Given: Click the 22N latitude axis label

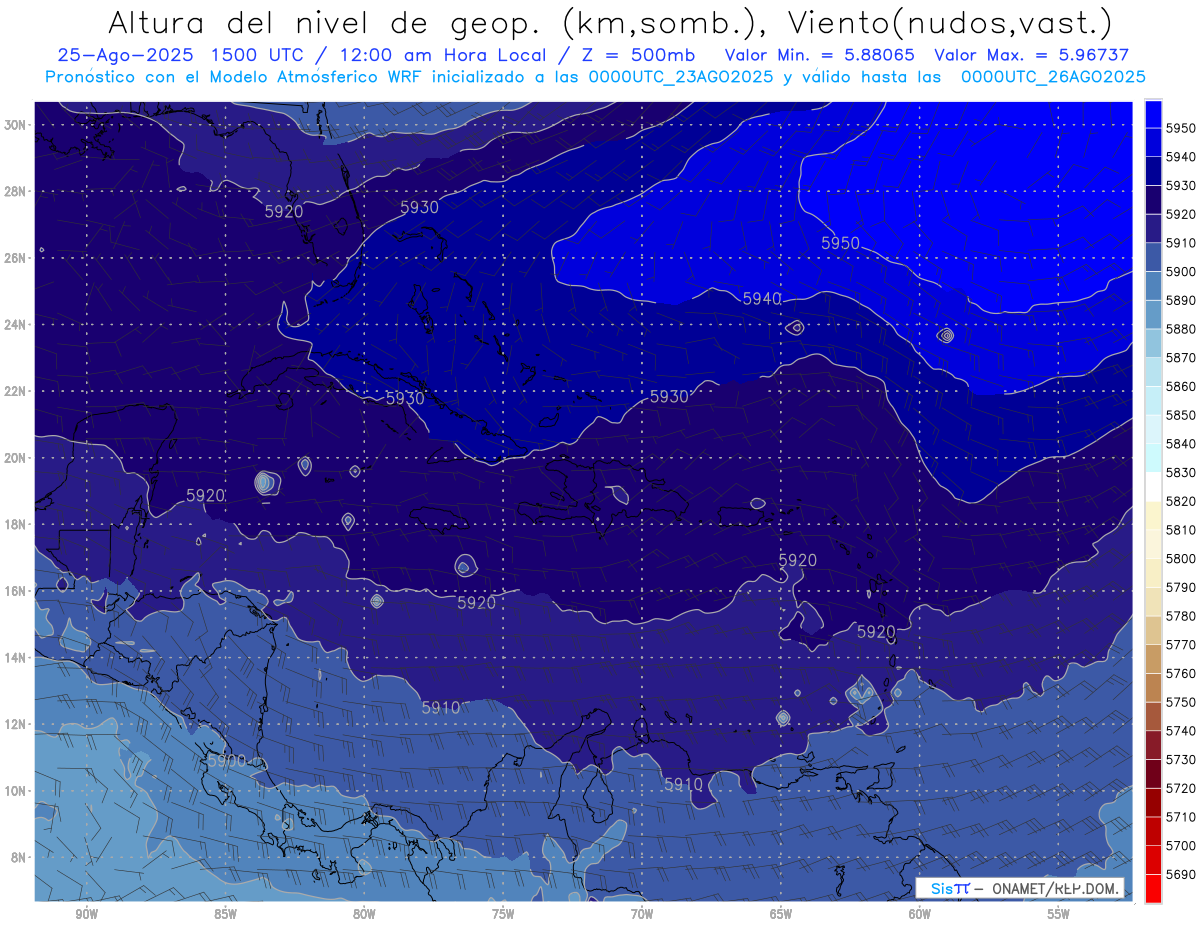Looking at the screenshot, I should pos(15,391).
